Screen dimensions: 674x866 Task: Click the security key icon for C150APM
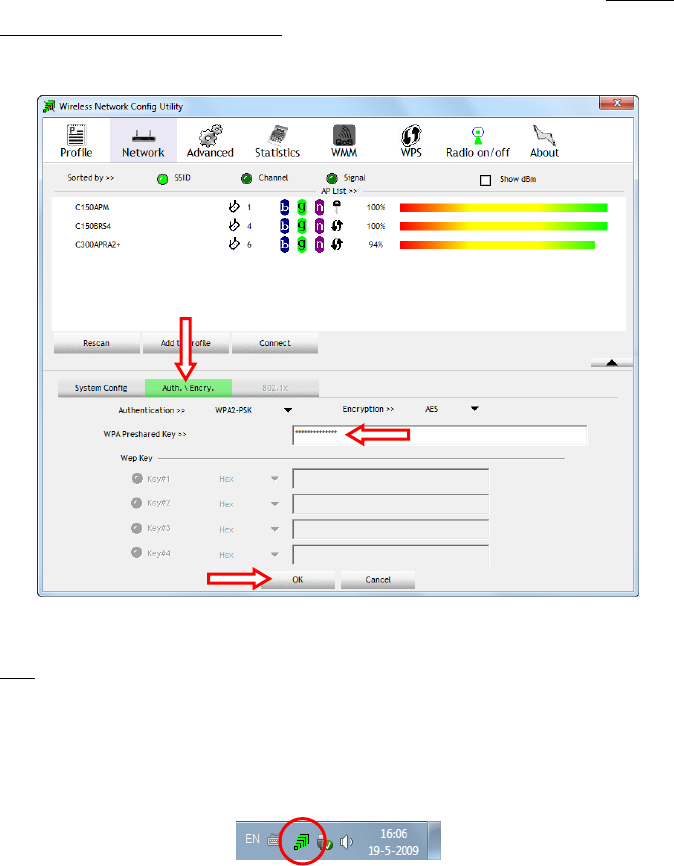336,207
